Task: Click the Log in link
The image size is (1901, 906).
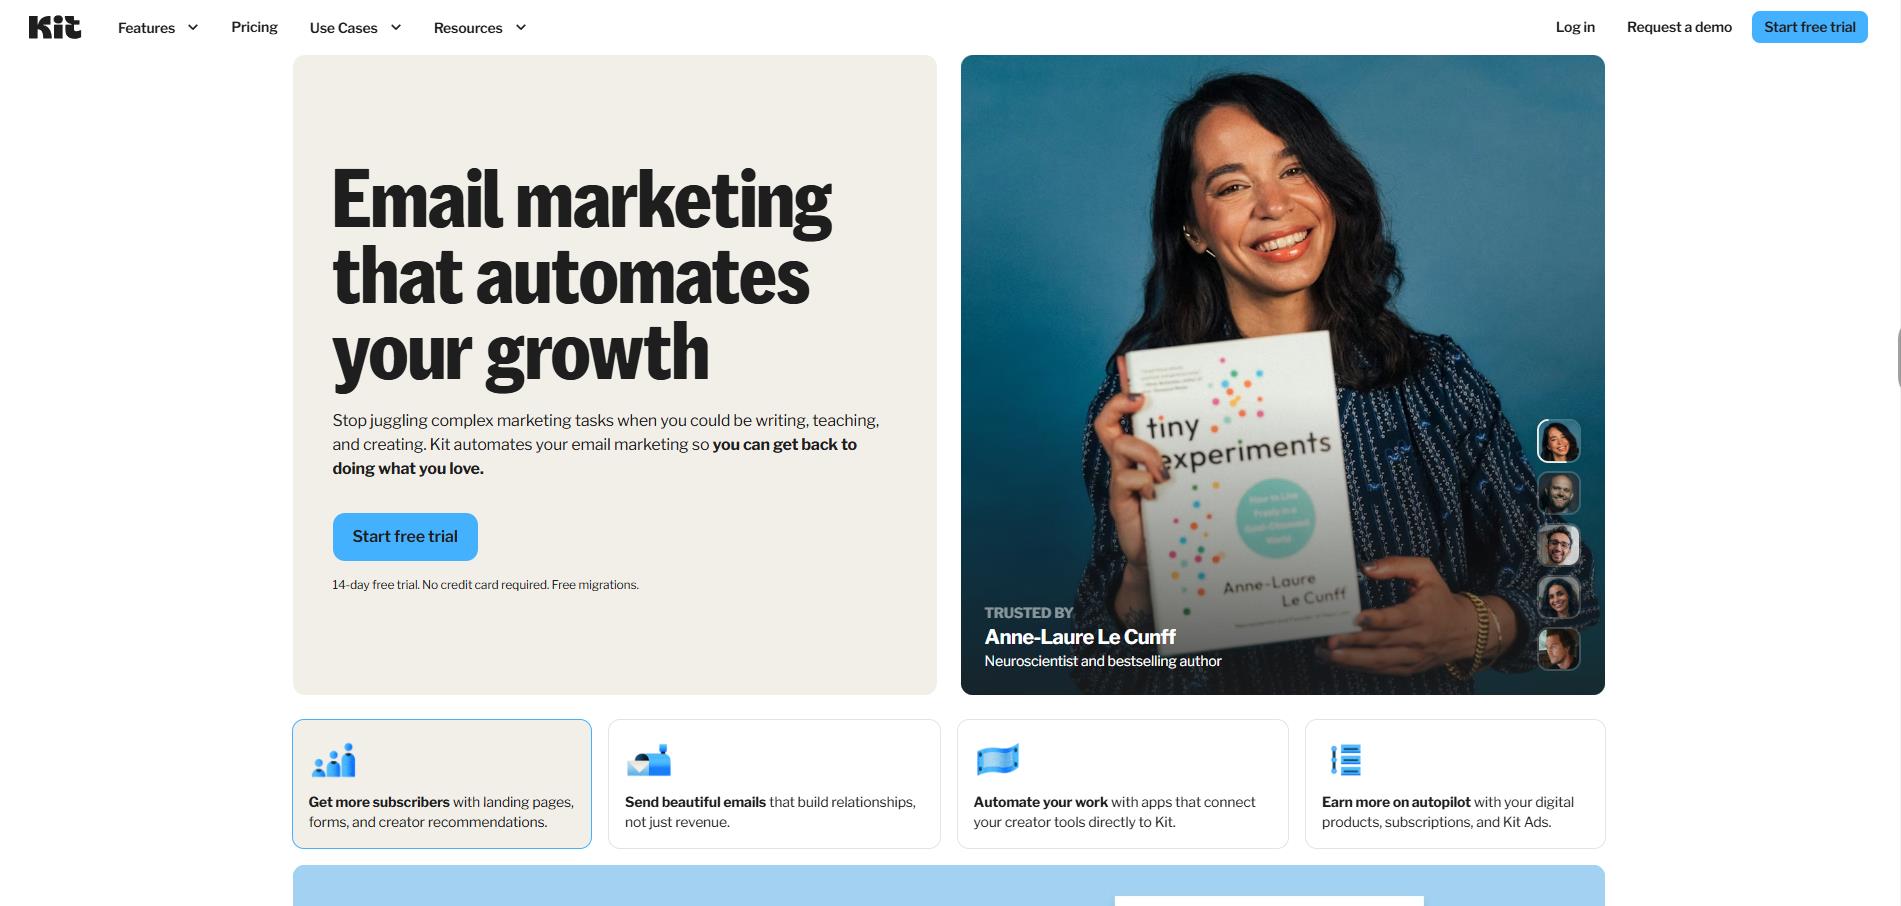Action: 1575,27
